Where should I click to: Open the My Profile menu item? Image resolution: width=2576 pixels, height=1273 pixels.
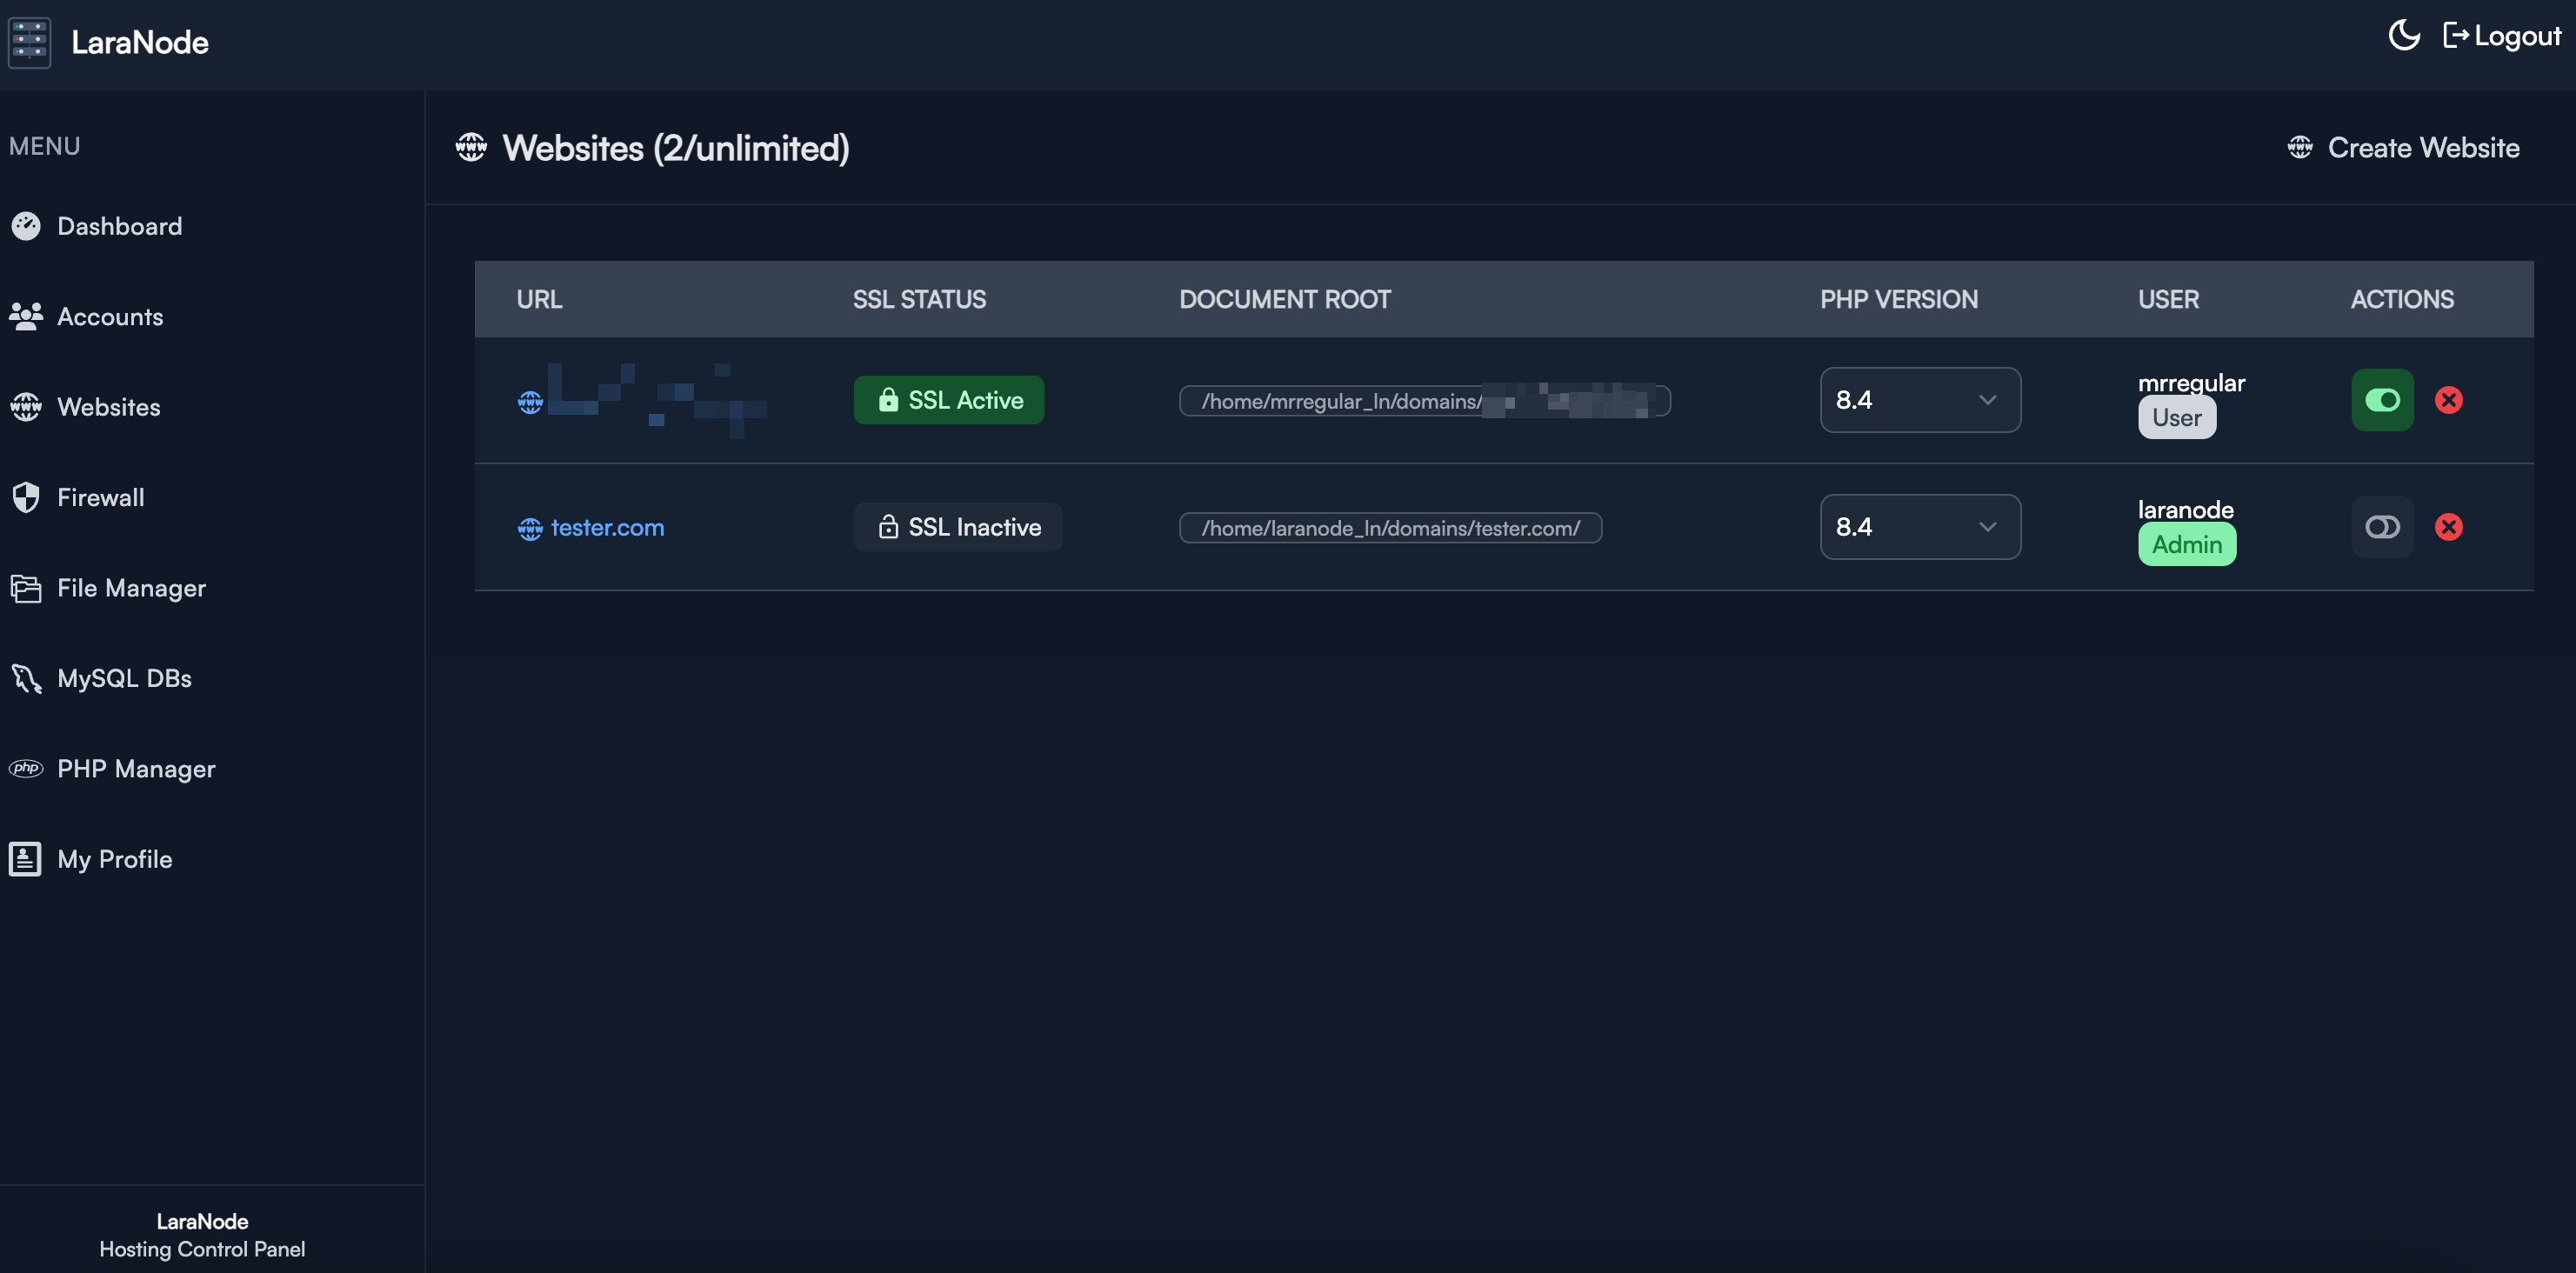pos(114,859)
